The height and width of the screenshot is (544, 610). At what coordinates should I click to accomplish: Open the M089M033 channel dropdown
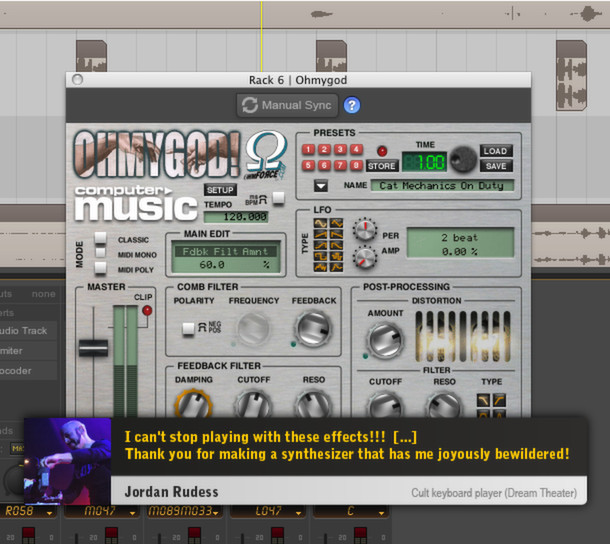[x=216, y=513]
